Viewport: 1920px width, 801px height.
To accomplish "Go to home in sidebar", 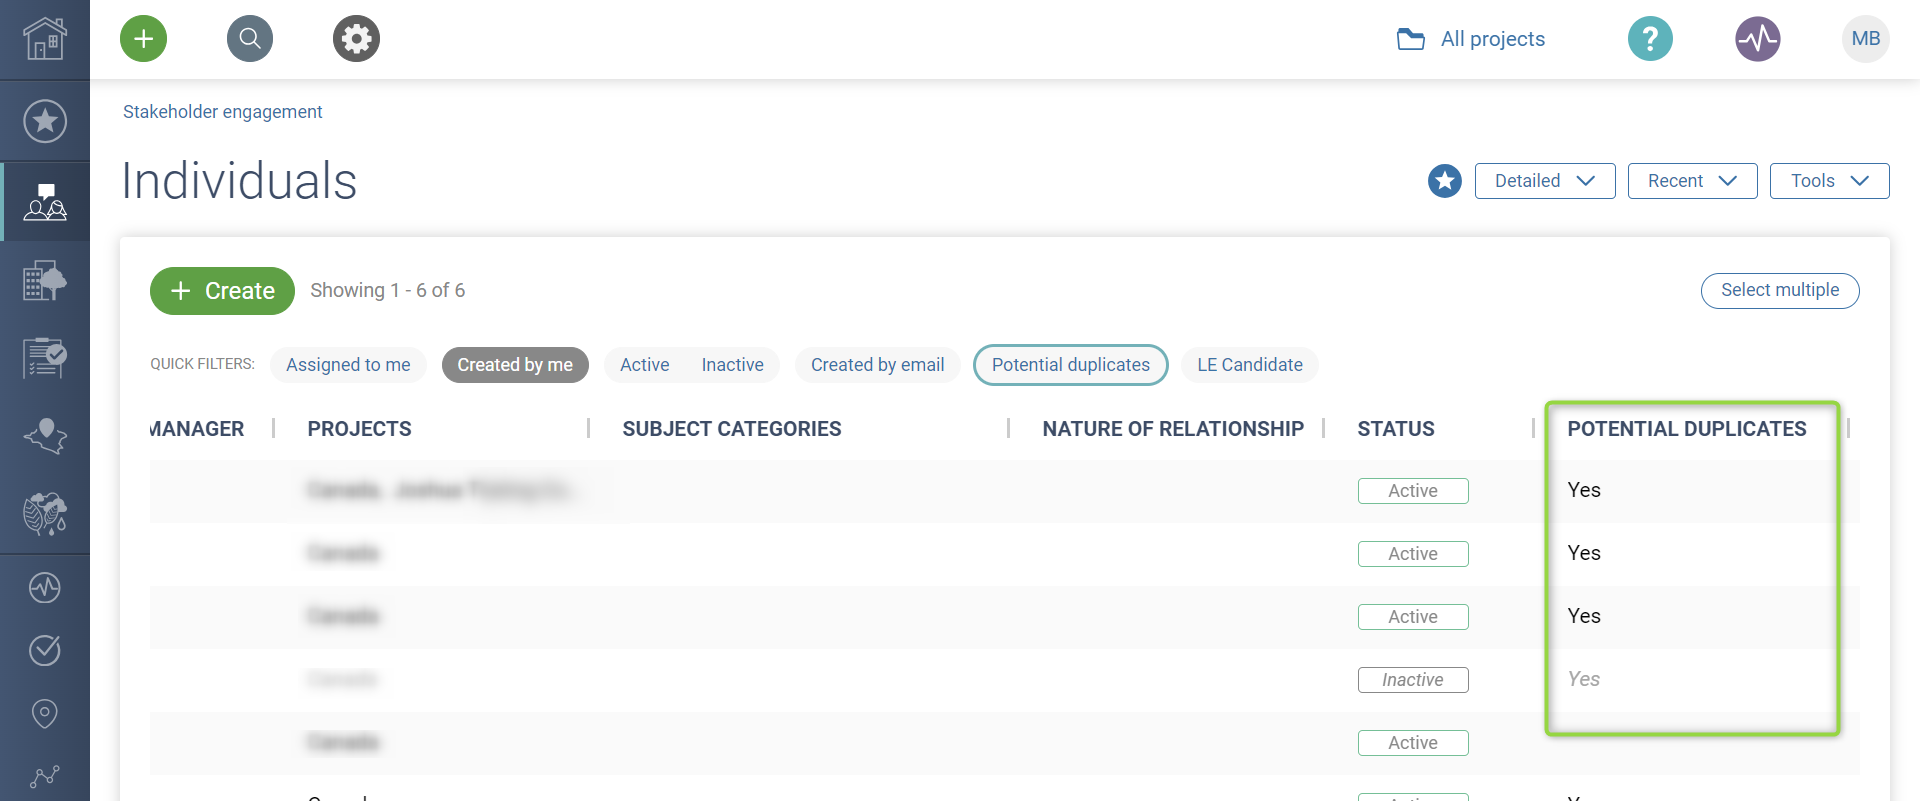I will coord(45,39).
